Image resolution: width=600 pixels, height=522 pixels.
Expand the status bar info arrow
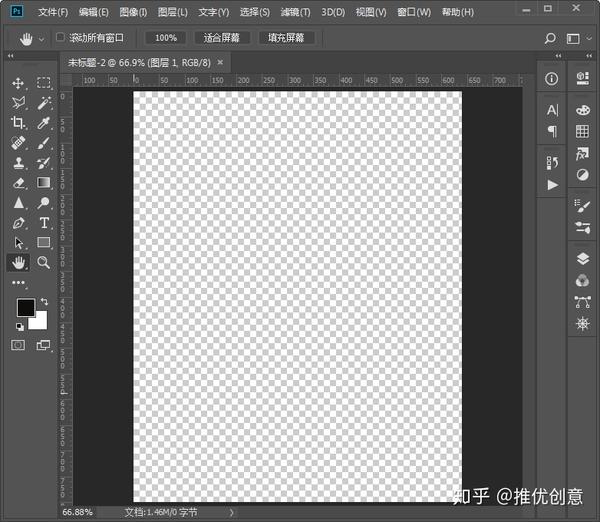pos(231,512)
